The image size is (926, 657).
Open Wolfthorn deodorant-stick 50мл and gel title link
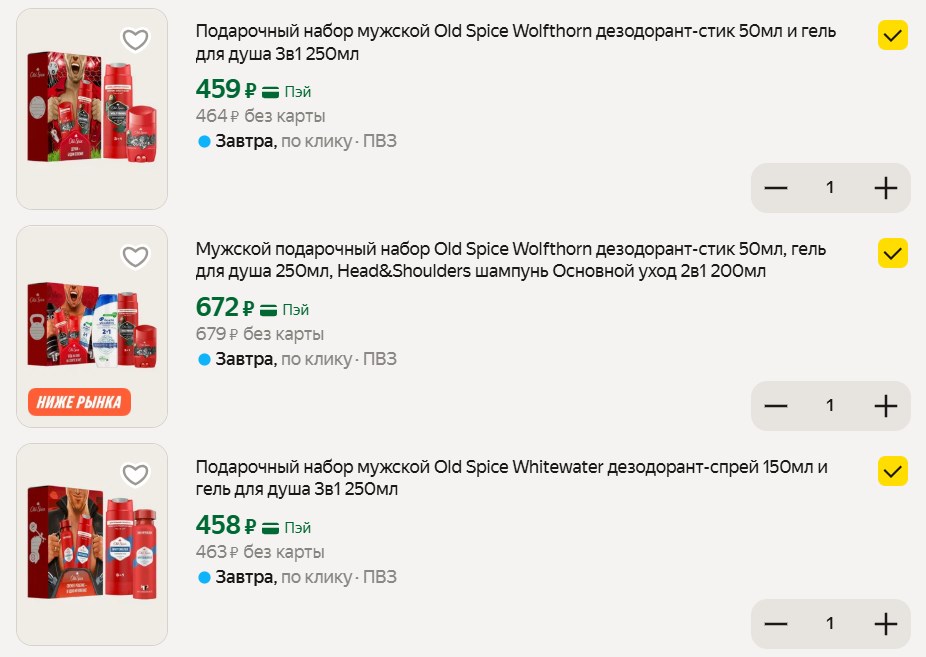[516, 43]
